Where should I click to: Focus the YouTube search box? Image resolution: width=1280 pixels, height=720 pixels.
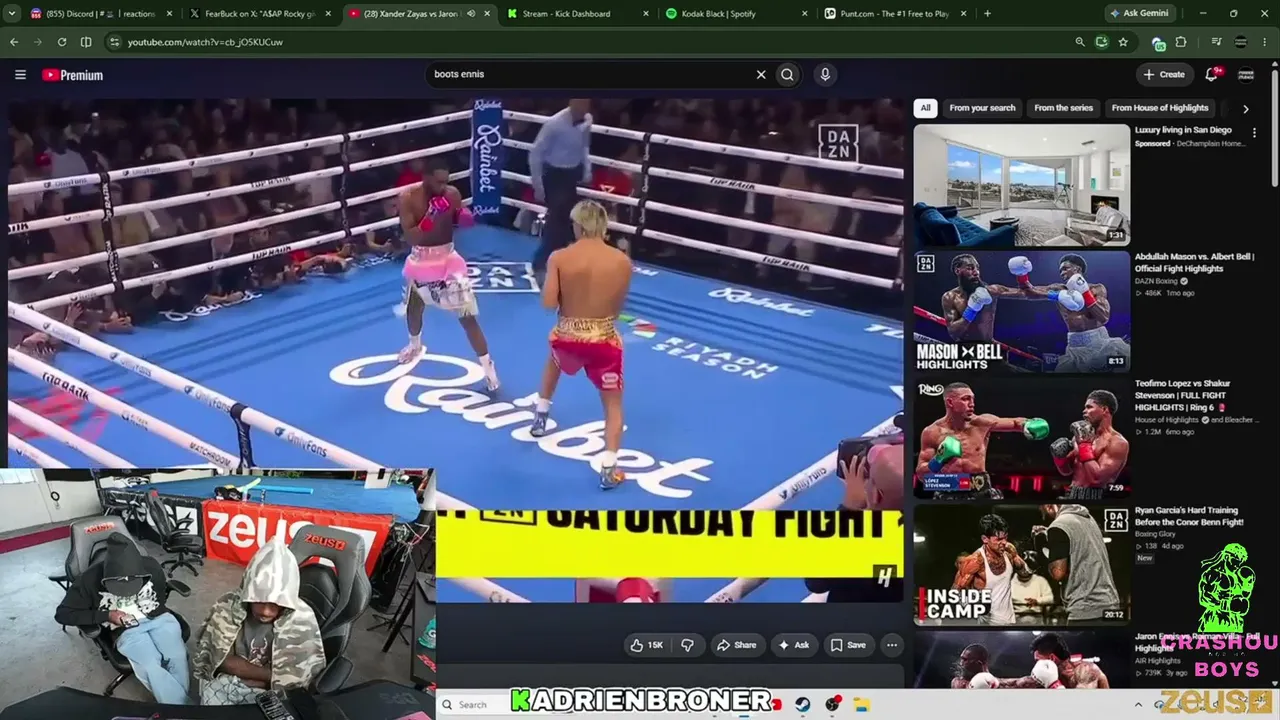click(590, 75)
